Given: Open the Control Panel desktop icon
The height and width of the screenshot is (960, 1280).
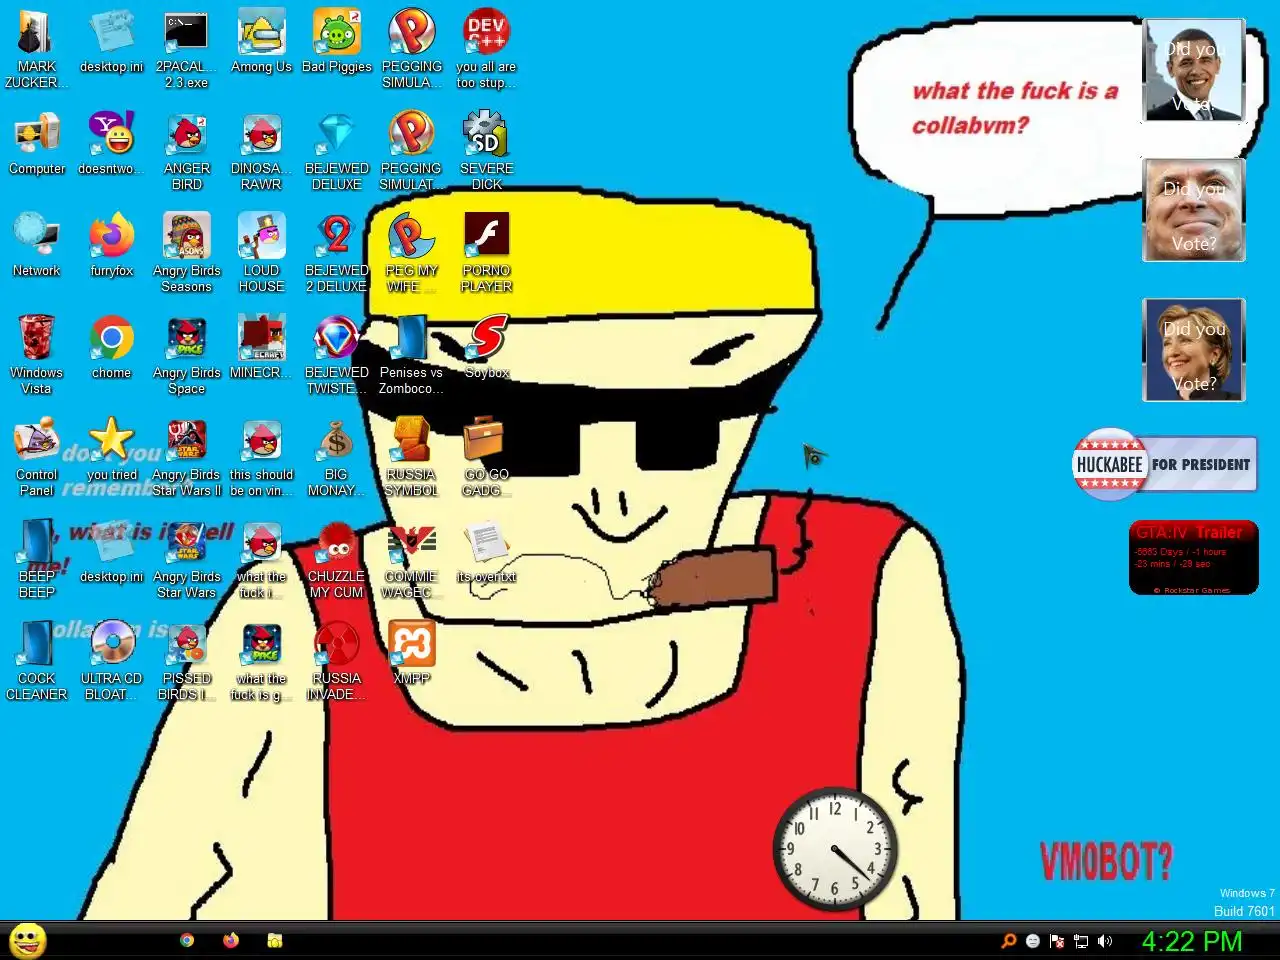Looking at the screenshot, I should click(x=37, y=456).
